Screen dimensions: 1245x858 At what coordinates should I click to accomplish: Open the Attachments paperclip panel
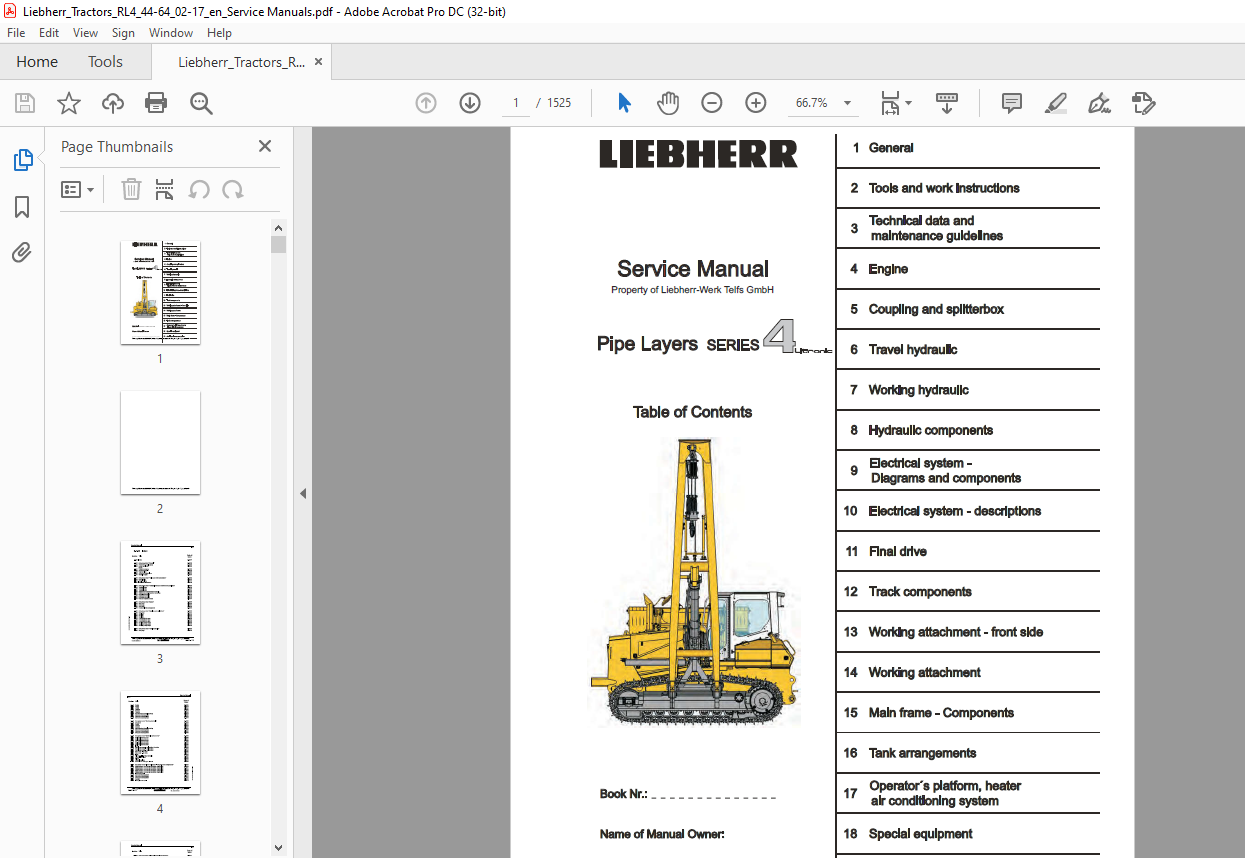pos(22,253)
